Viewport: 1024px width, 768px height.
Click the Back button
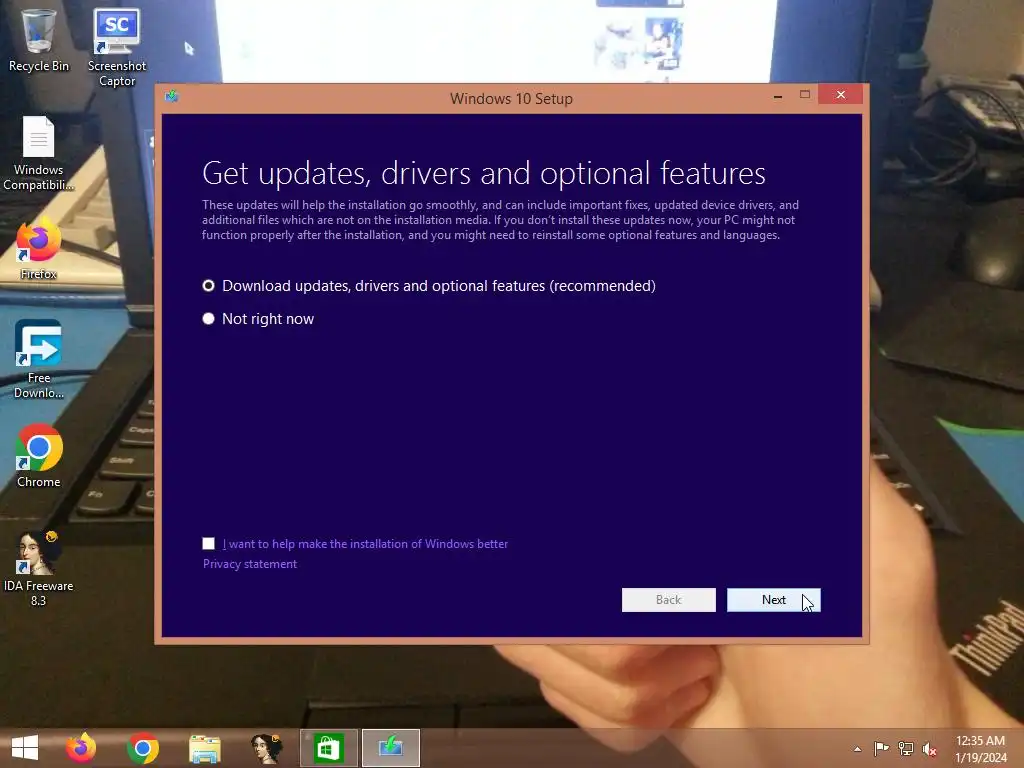point(668,600)
